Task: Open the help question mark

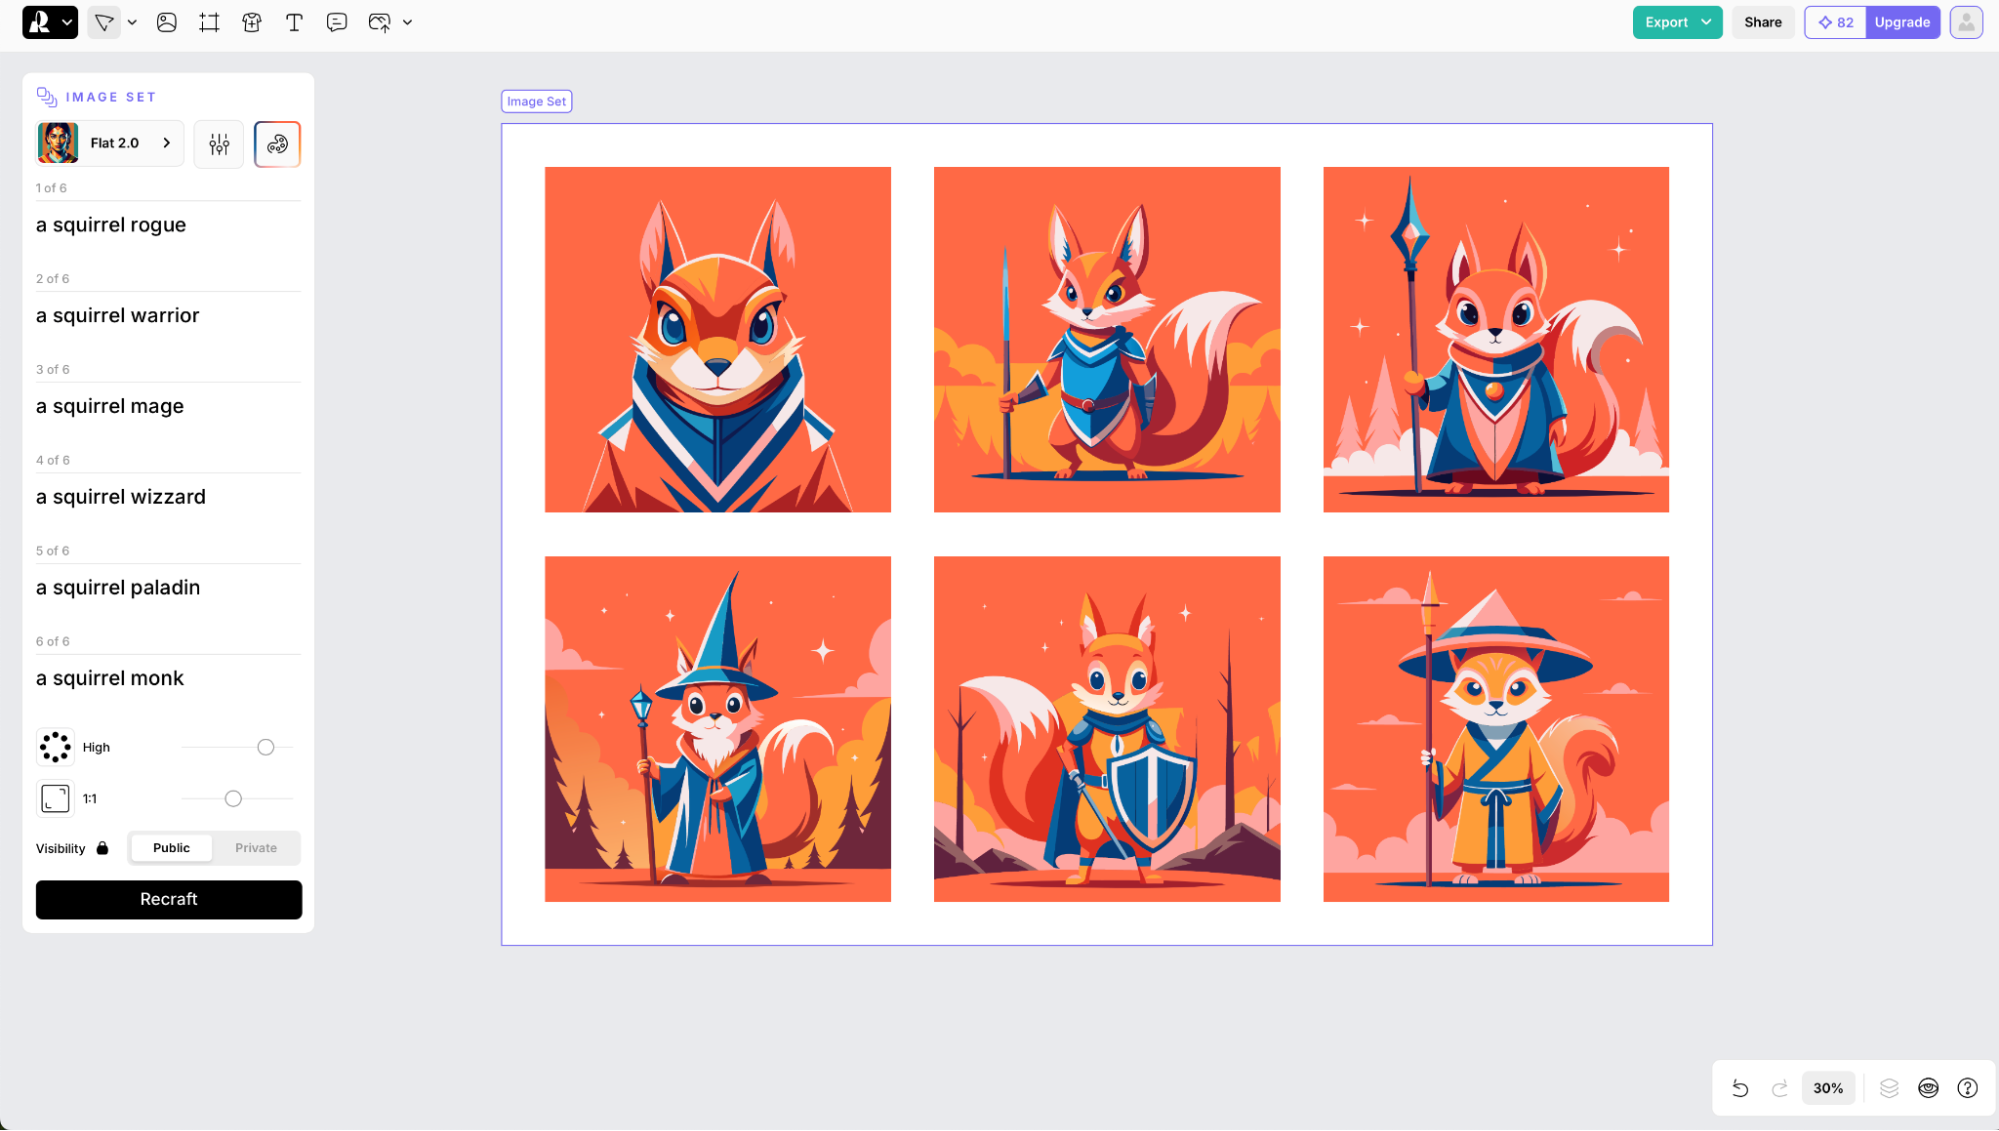Action: (x=1967, y=1088)
